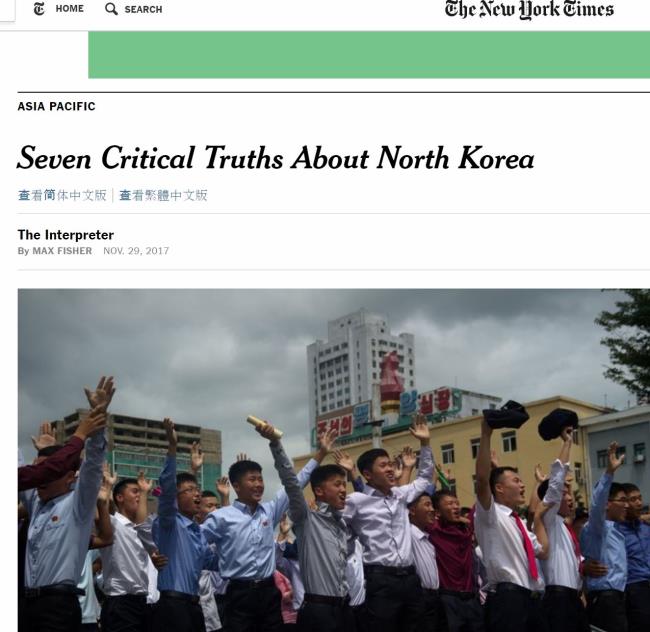Click the small NYT "T" logo icon
Screen dimensions: 650x632
[39, 9]
